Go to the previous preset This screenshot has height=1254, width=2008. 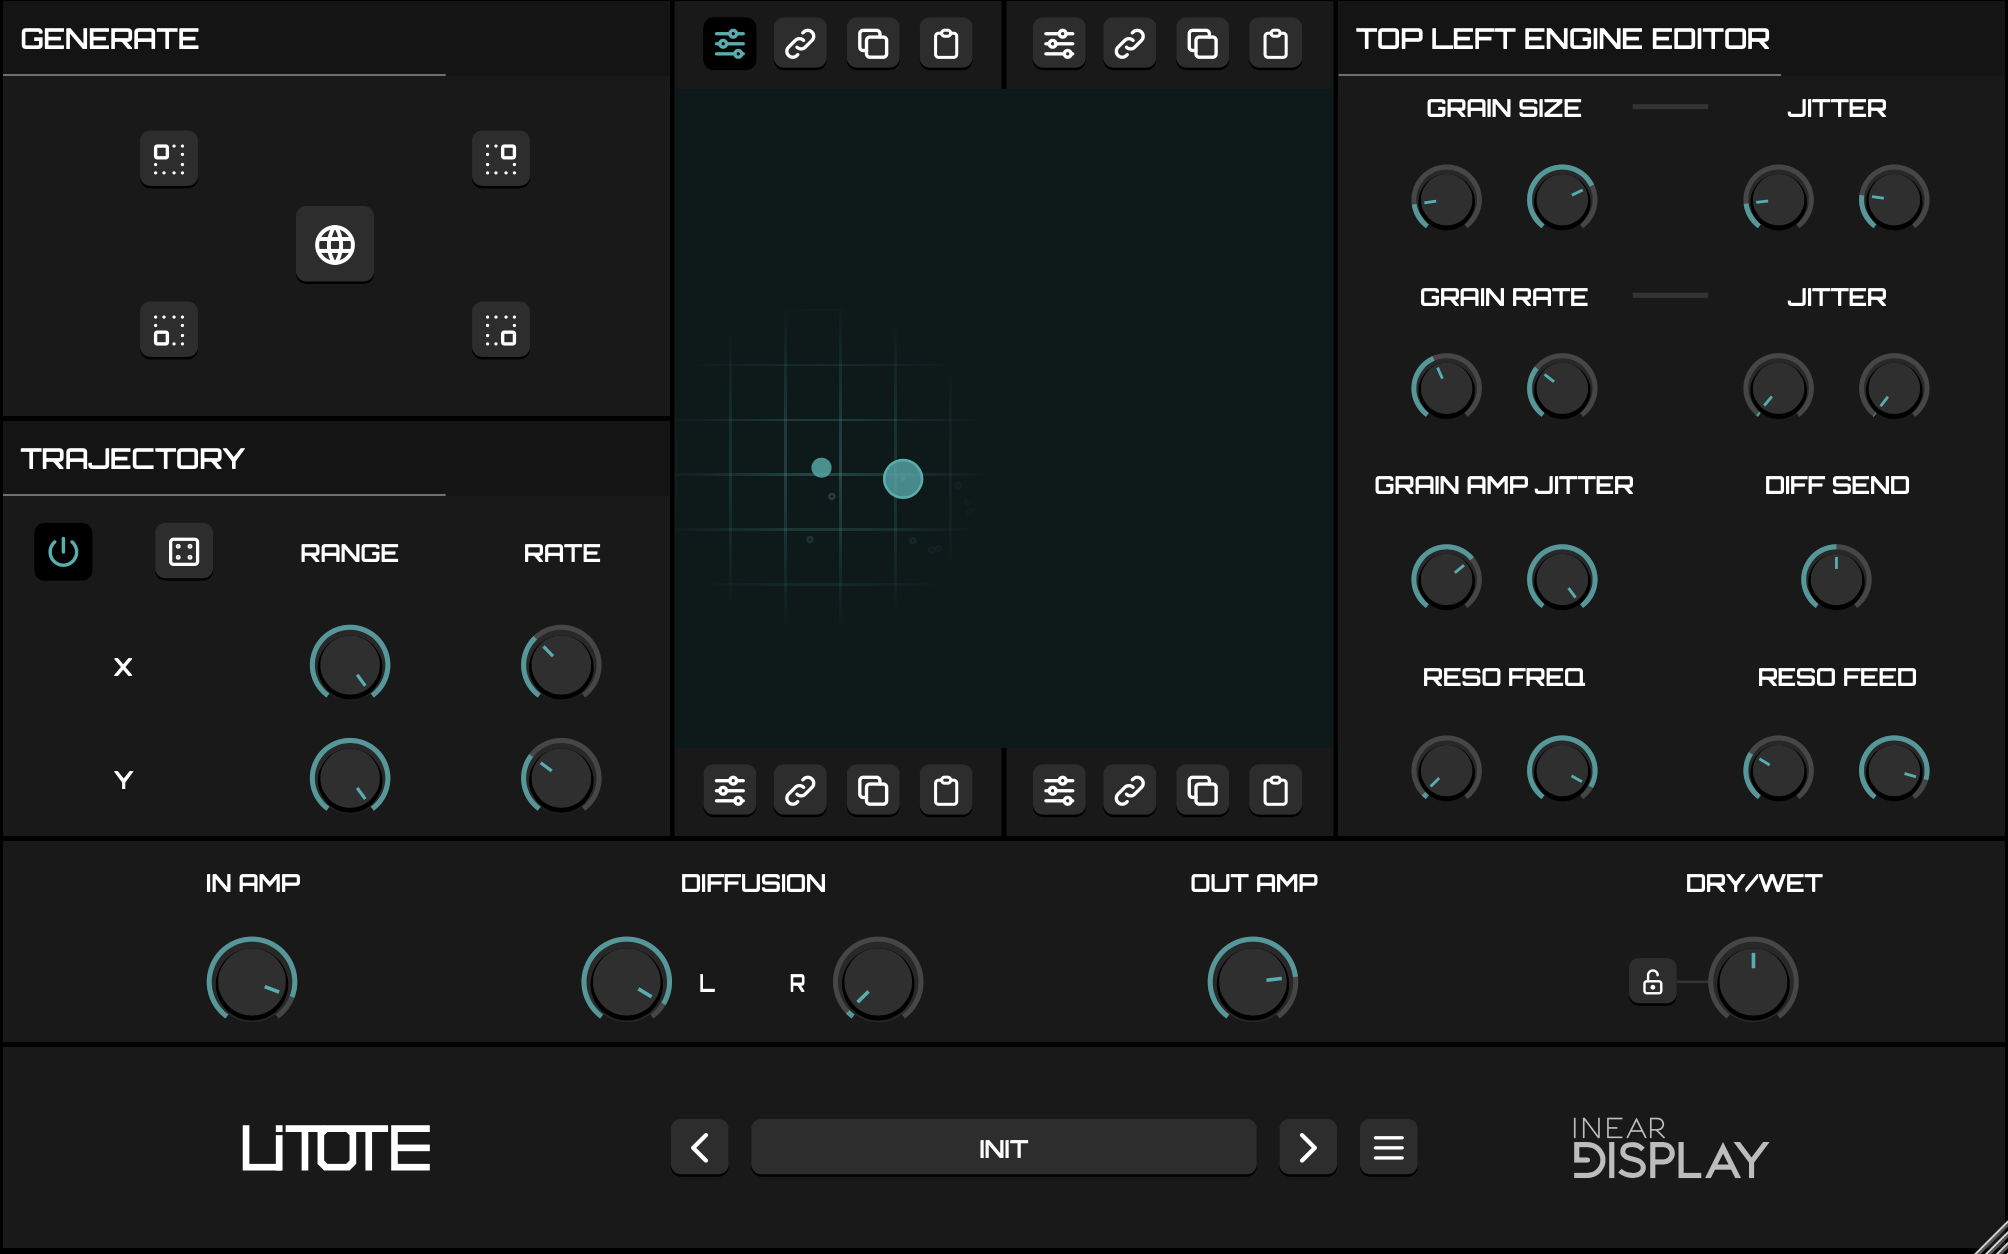click(x=700, y=1147)
